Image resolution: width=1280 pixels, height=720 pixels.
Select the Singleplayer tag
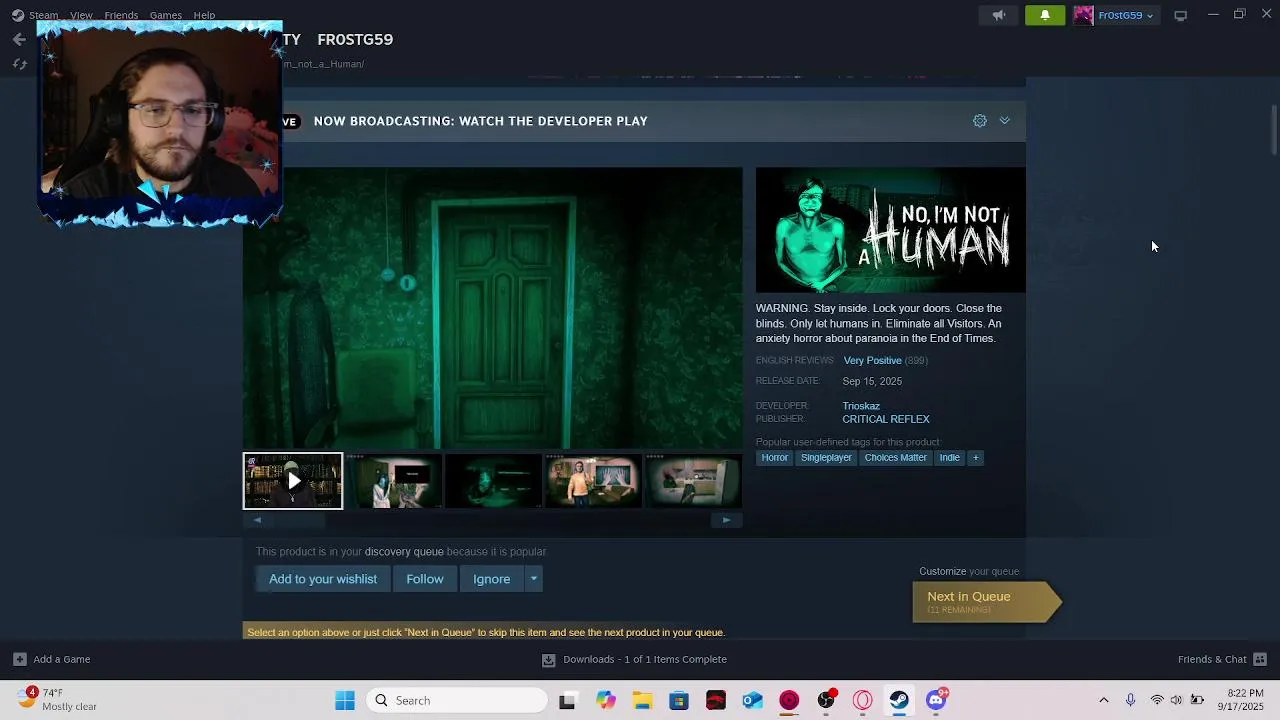click(x=826, y=458)
